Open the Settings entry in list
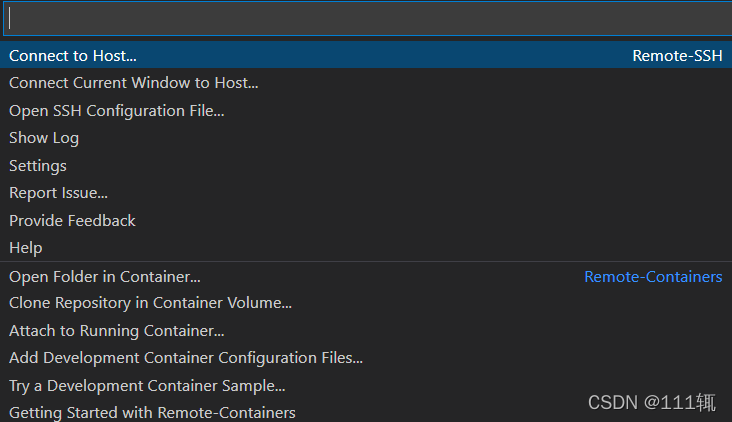 (x=366, y=165)
